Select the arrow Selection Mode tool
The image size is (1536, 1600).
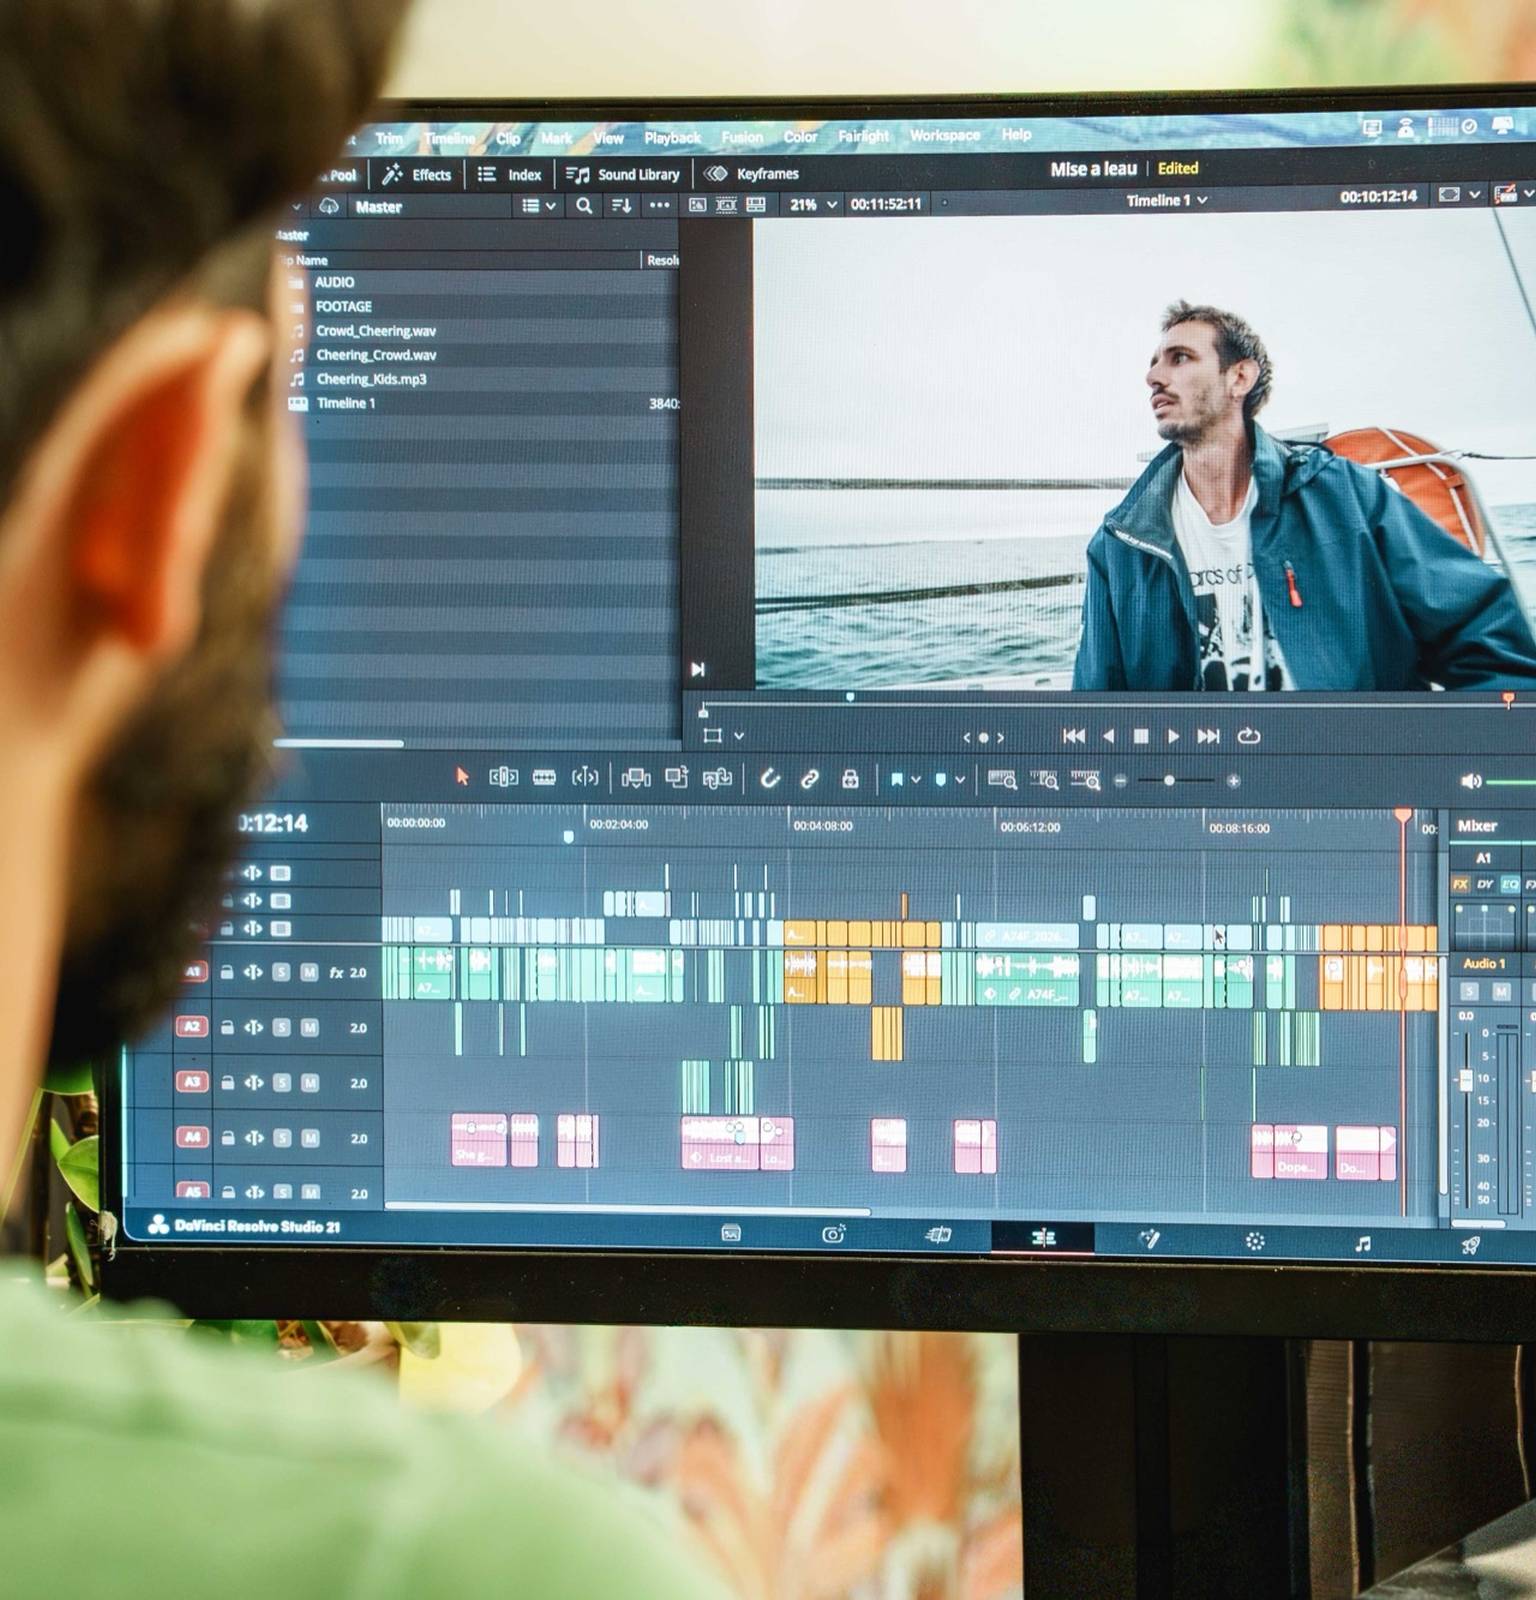(462, 776)
